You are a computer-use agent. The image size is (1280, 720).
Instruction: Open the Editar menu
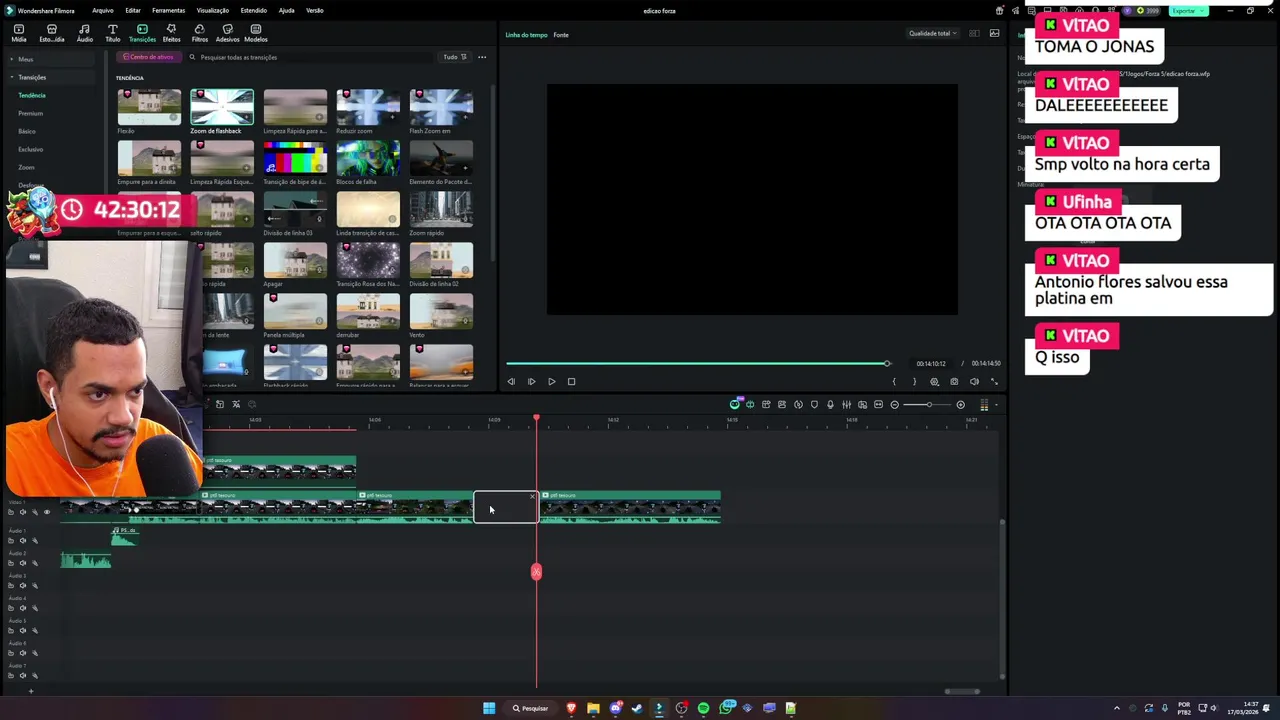click(132, 10)
